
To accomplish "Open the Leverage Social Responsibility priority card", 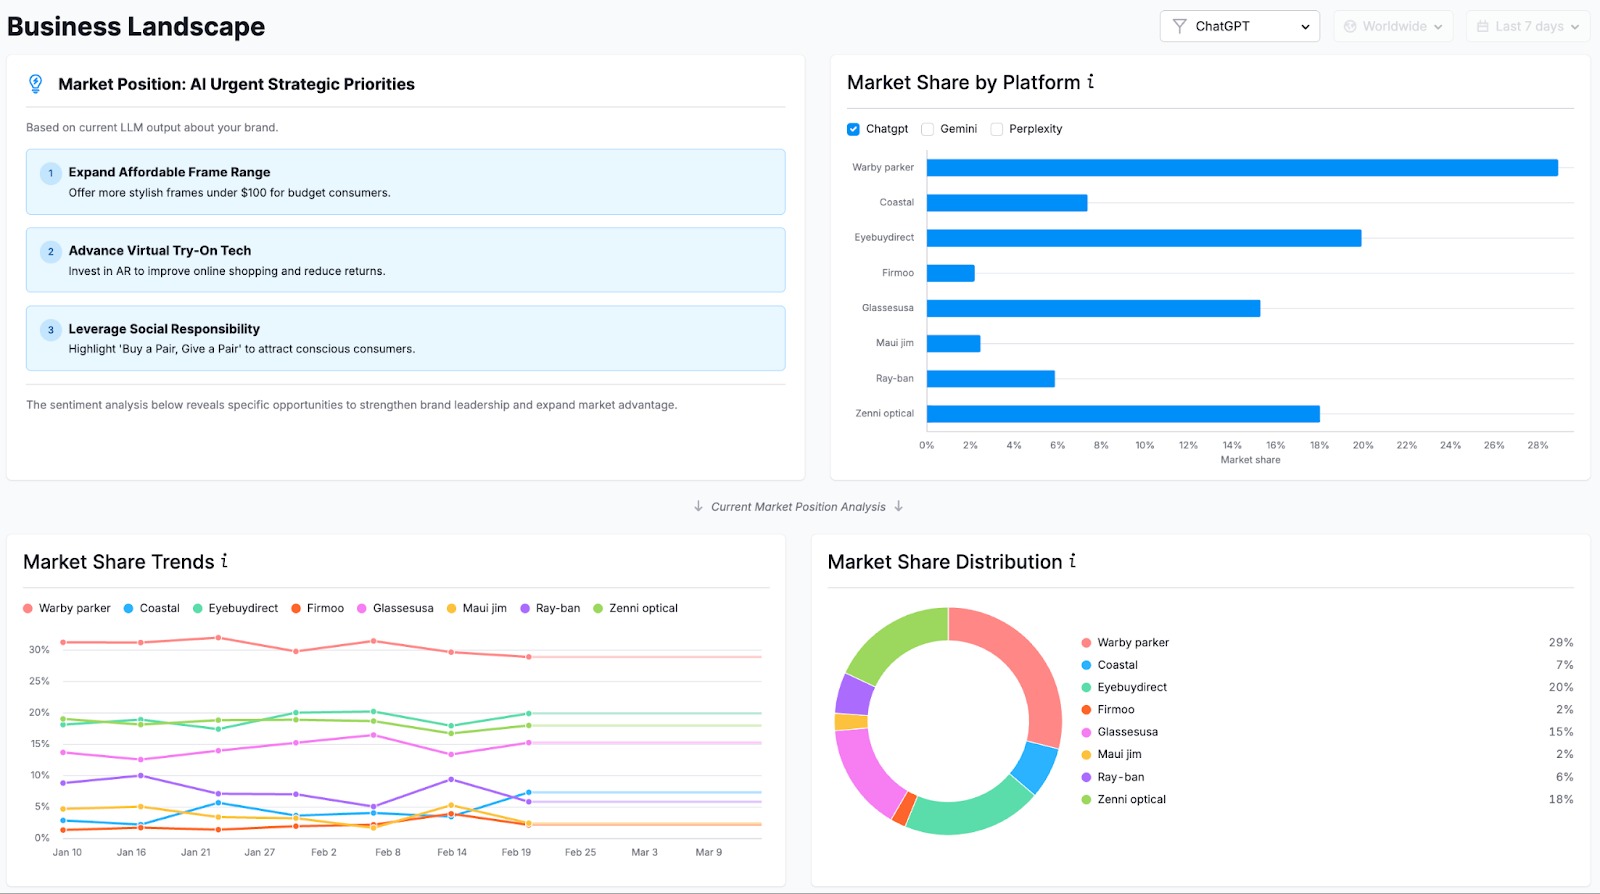I will pos(405,338).
